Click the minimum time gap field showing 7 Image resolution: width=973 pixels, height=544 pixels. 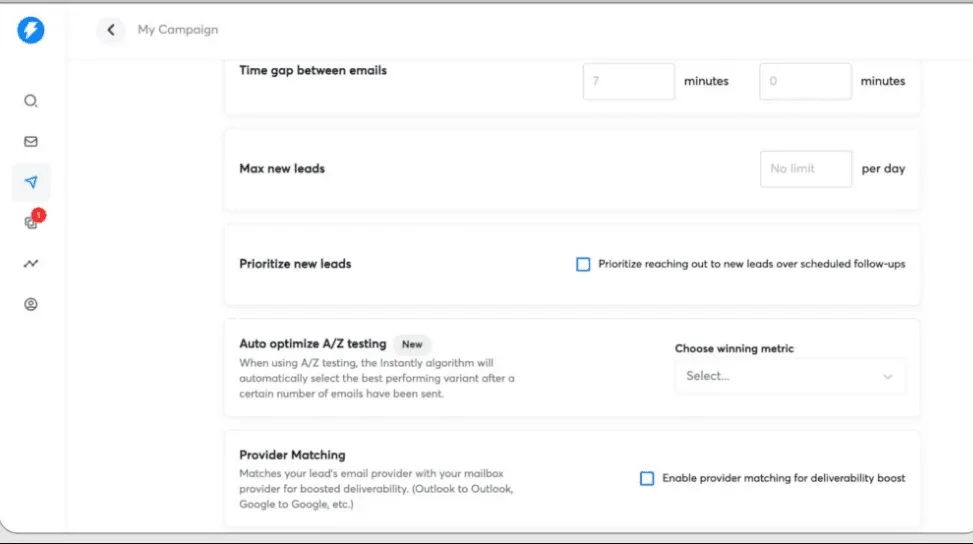coord(628,81)
